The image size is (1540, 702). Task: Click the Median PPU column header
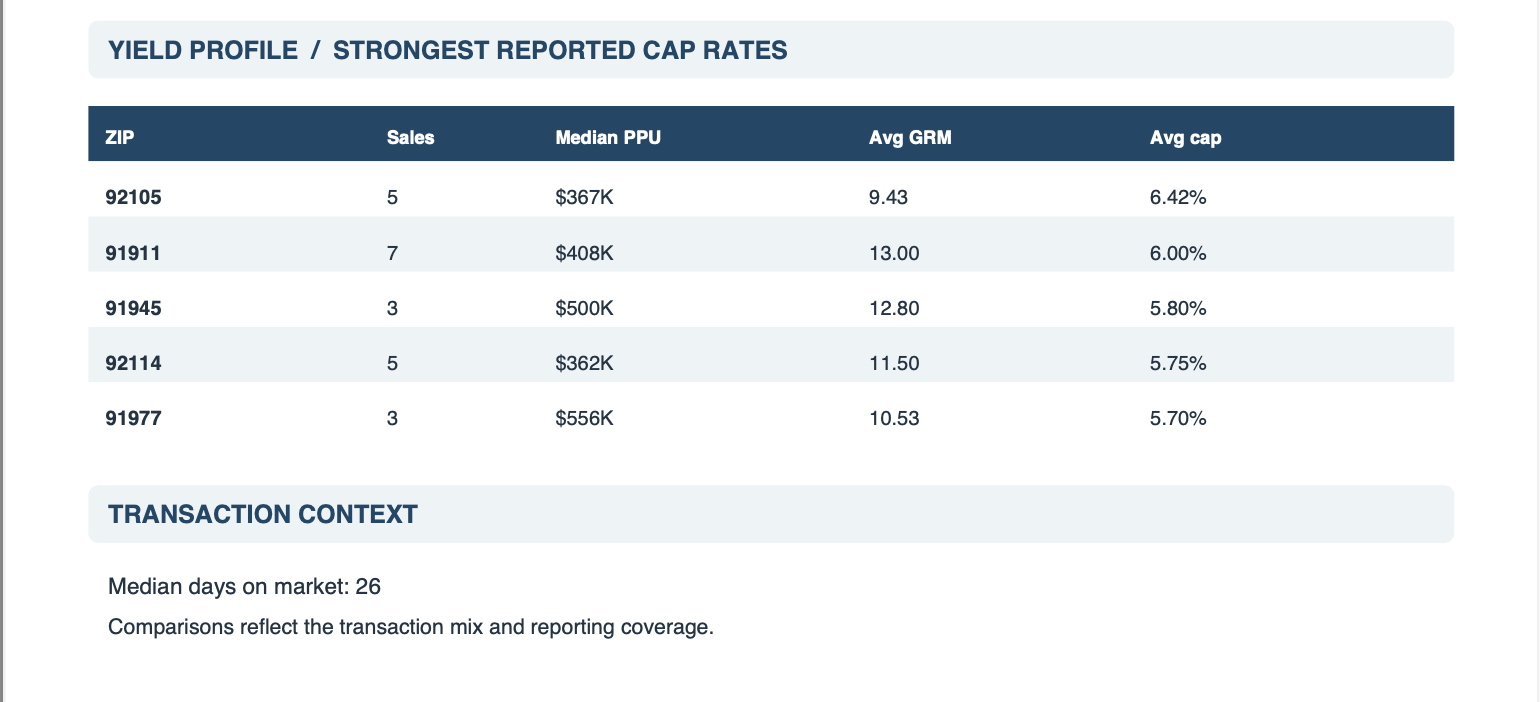[608, 138]
